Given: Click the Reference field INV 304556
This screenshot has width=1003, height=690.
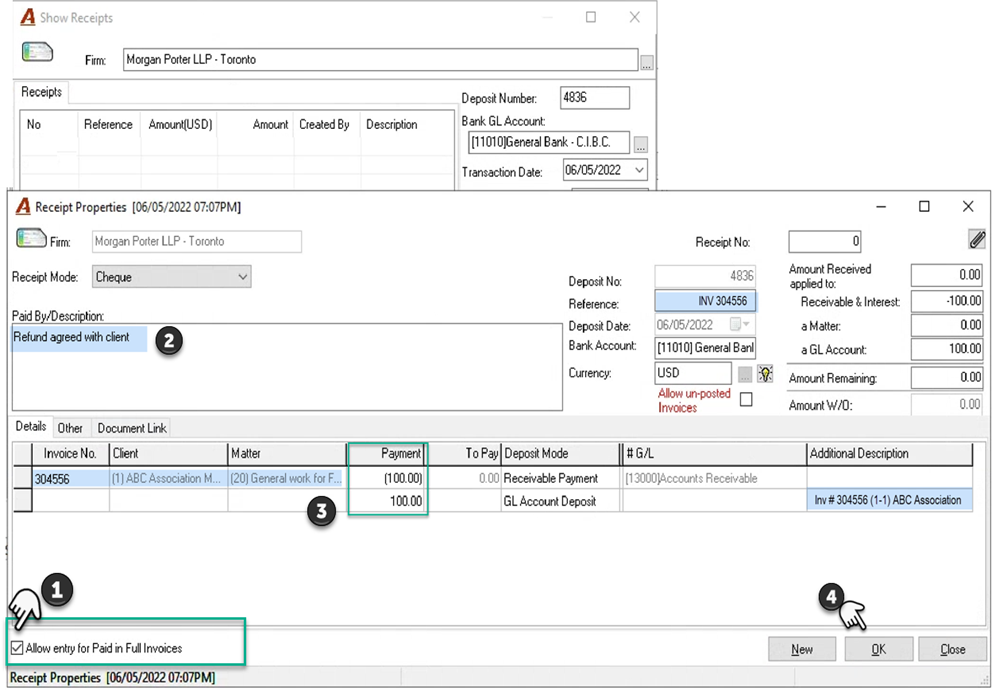Looking at the screenshot, I should tap(705, 301).
